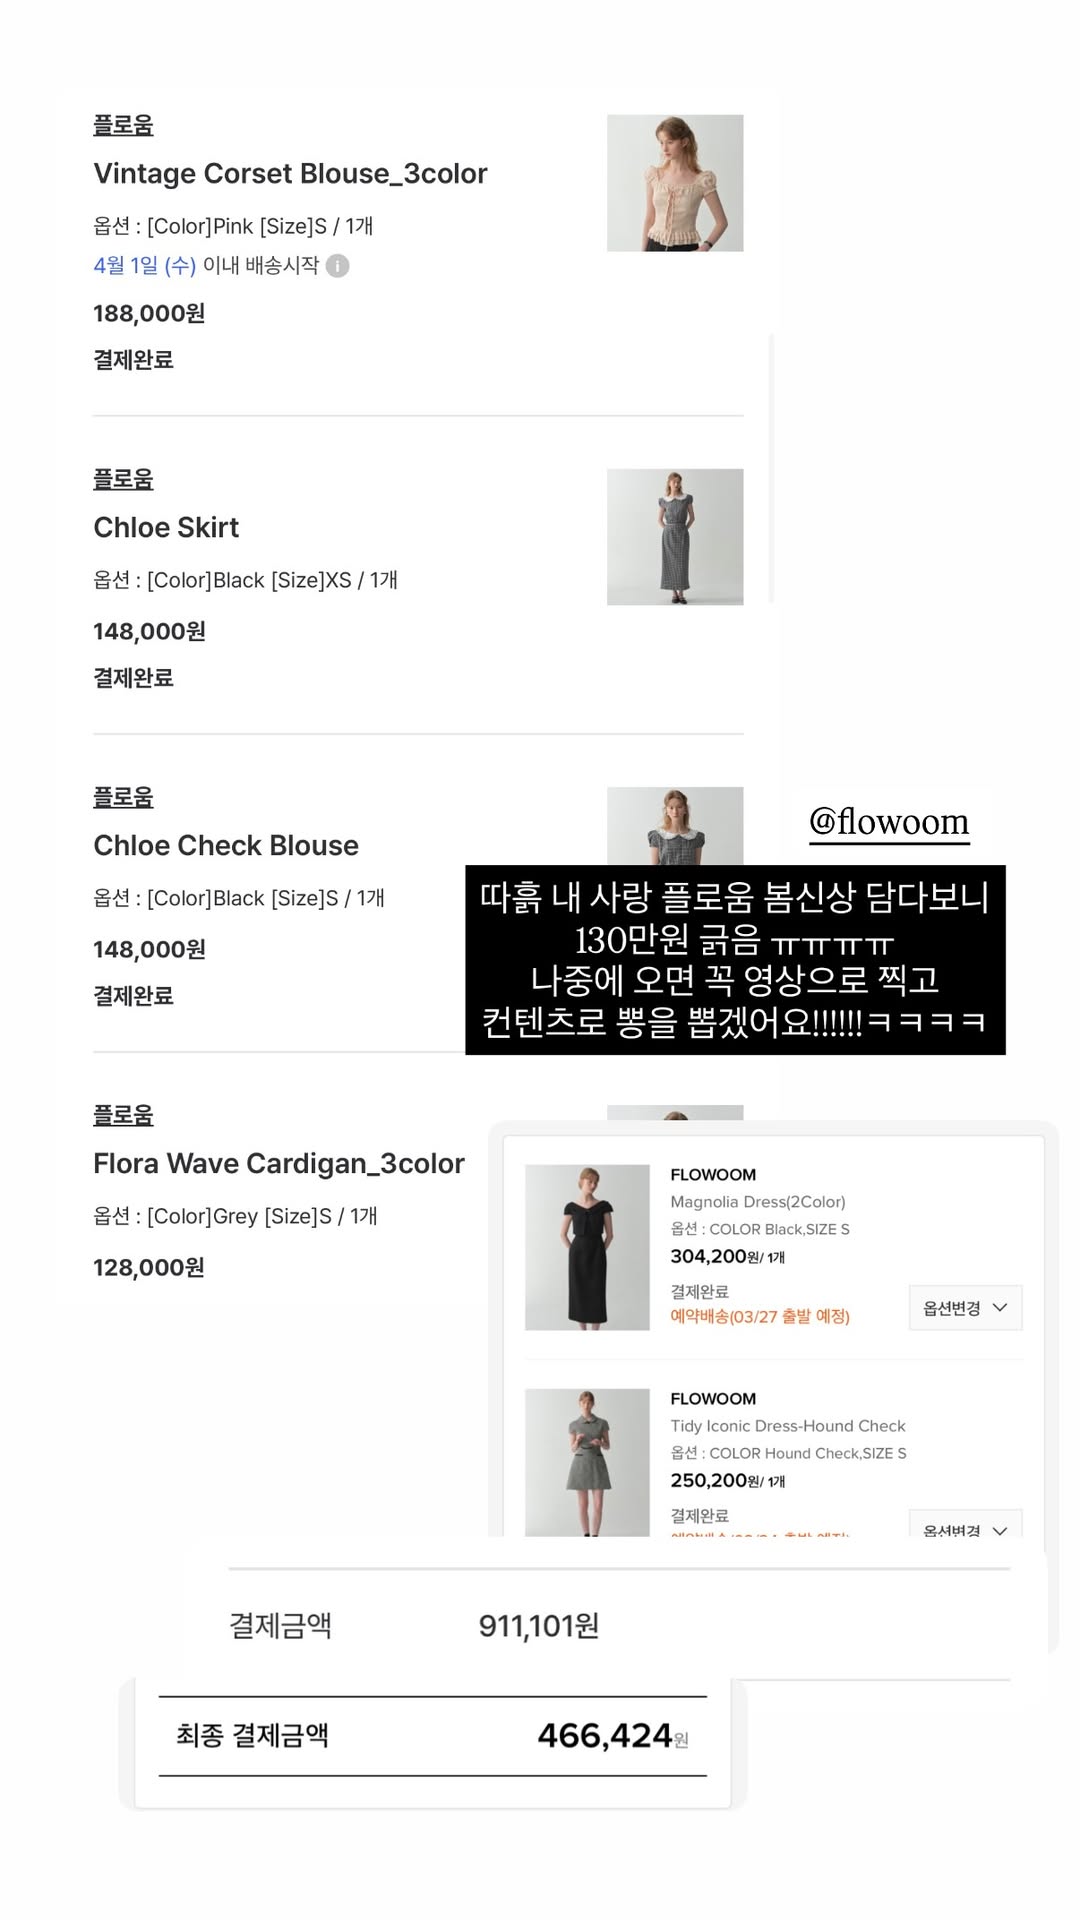Expand 옵션변경 dropdown for Tidy Iconic Dress
1080x1920 pixels.
[965, 1524]
